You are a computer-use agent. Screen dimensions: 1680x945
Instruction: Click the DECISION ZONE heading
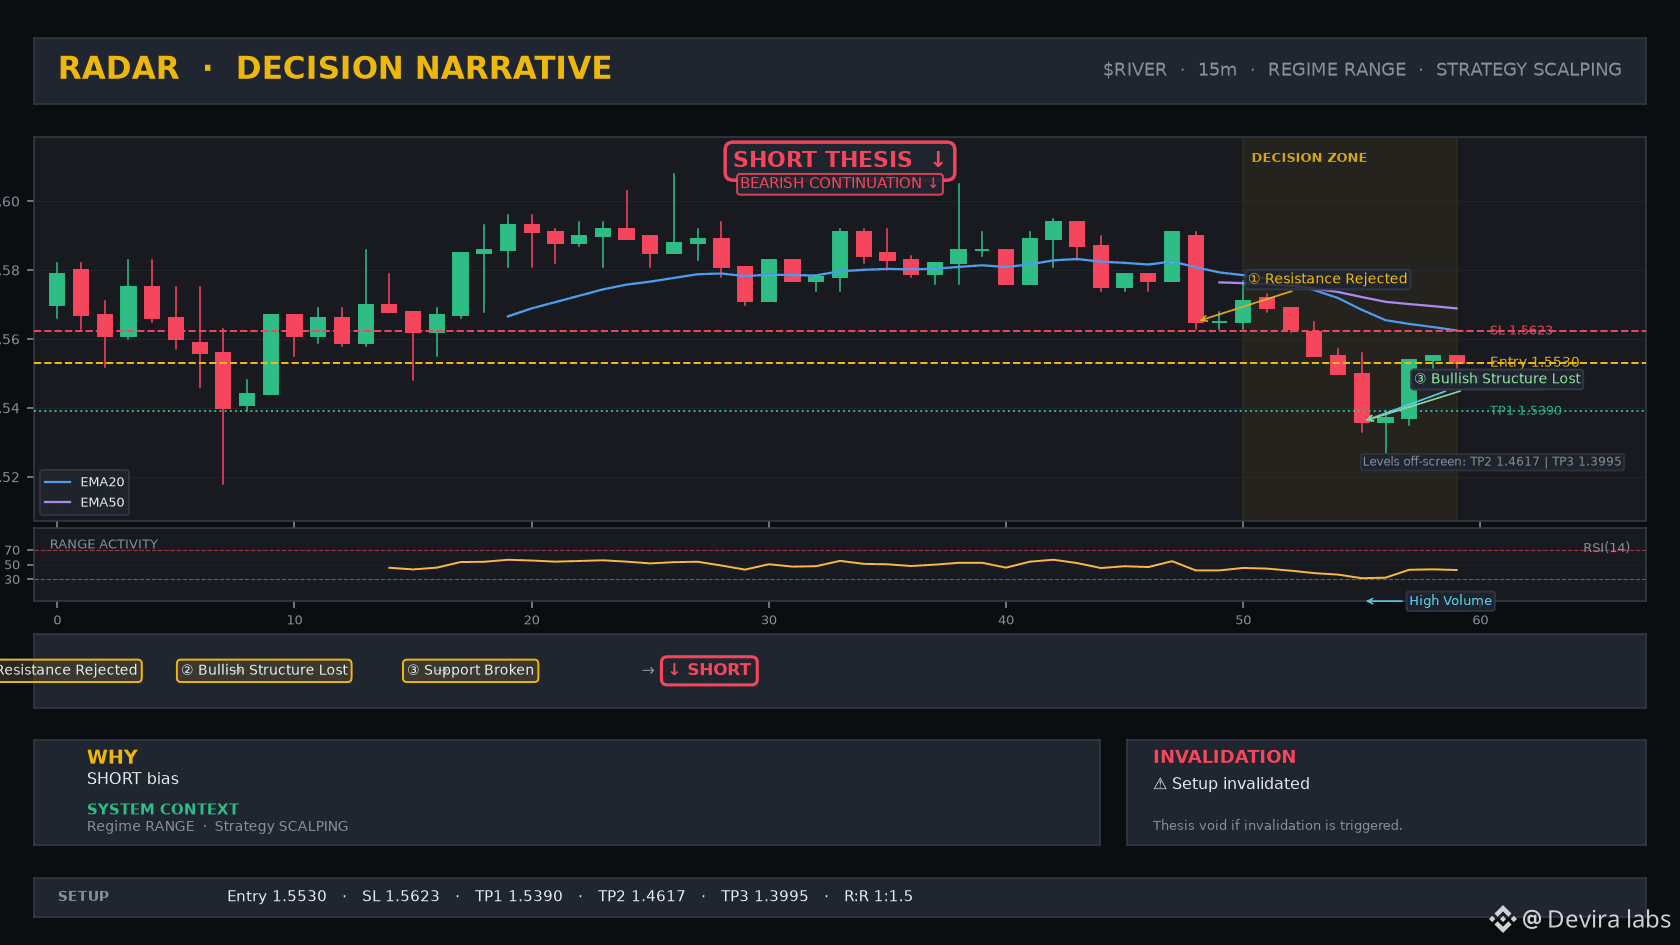coord(1309,158)
